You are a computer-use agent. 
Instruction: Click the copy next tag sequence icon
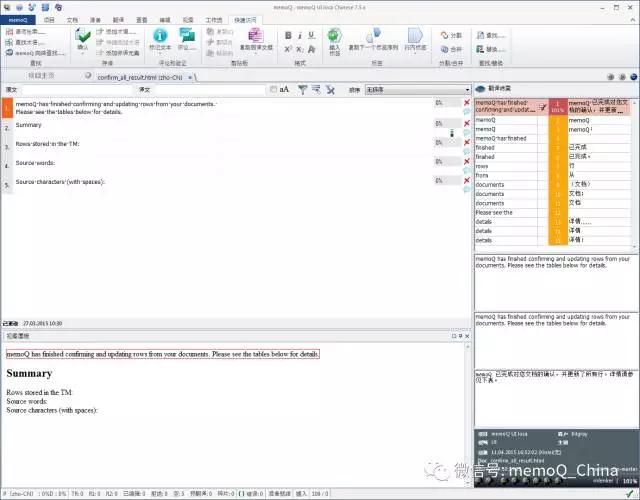(x=373, y=35)
